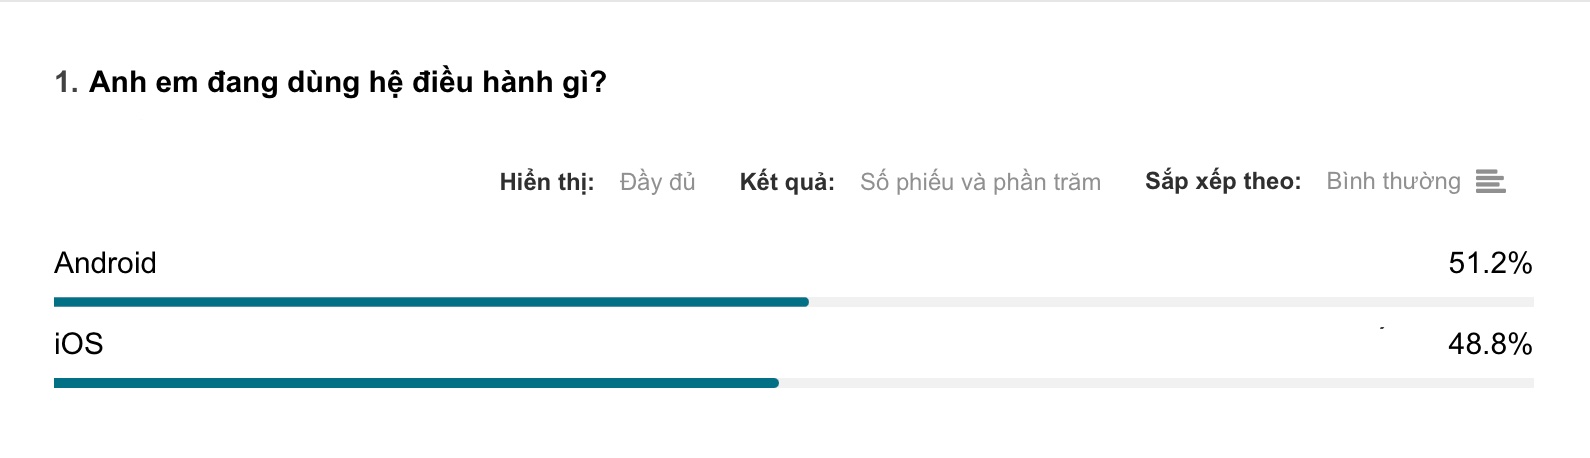Screen dimensions: 1590x458
Task: Open the Số phiếu và phần trăm dropdown
Action: (980, 182)
